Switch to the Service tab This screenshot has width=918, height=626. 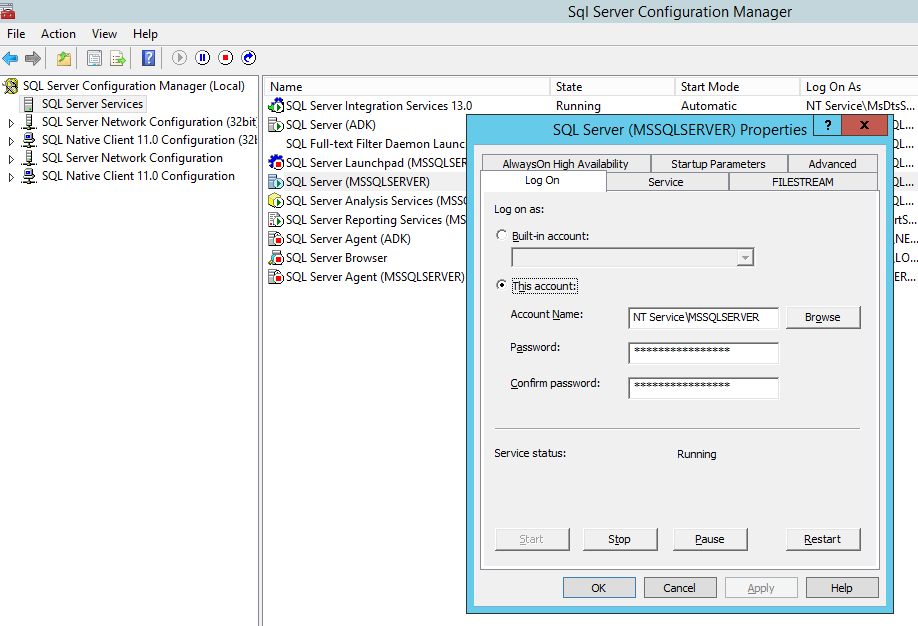(666, 182)
